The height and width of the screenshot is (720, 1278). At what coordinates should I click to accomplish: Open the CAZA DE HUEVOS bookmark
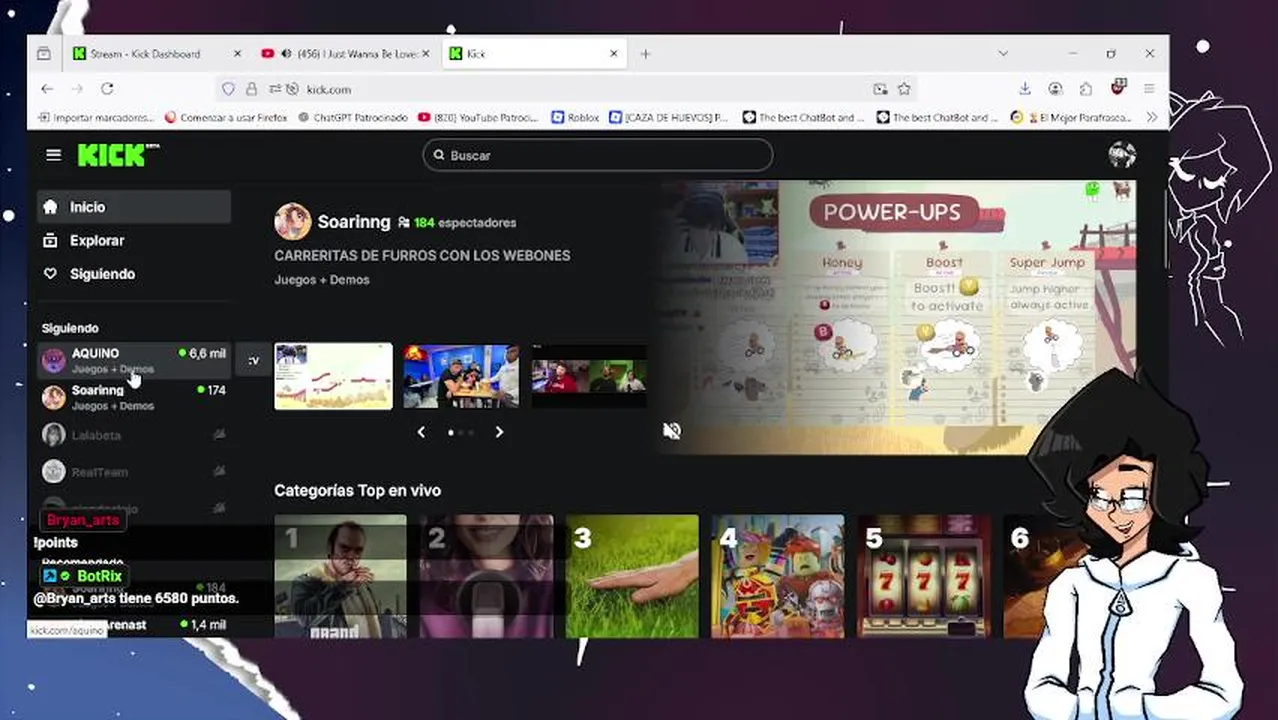(x=669, y=117)
